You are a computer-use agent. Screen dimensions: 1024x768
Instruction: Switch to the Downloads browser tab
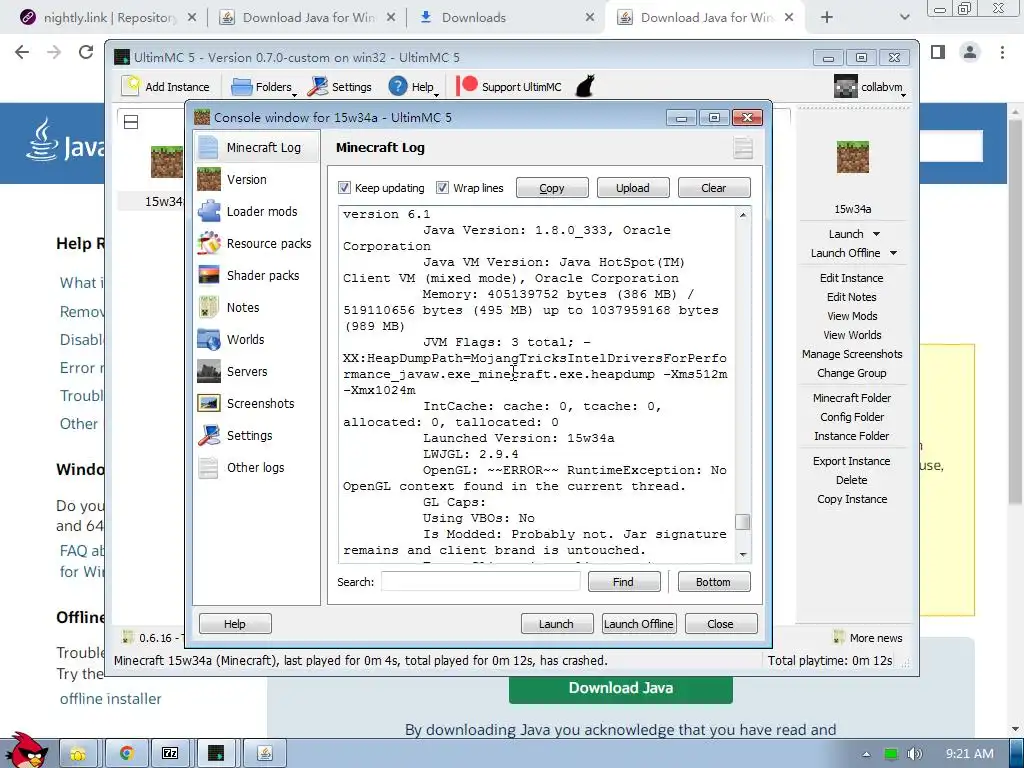tap(506, 18)
